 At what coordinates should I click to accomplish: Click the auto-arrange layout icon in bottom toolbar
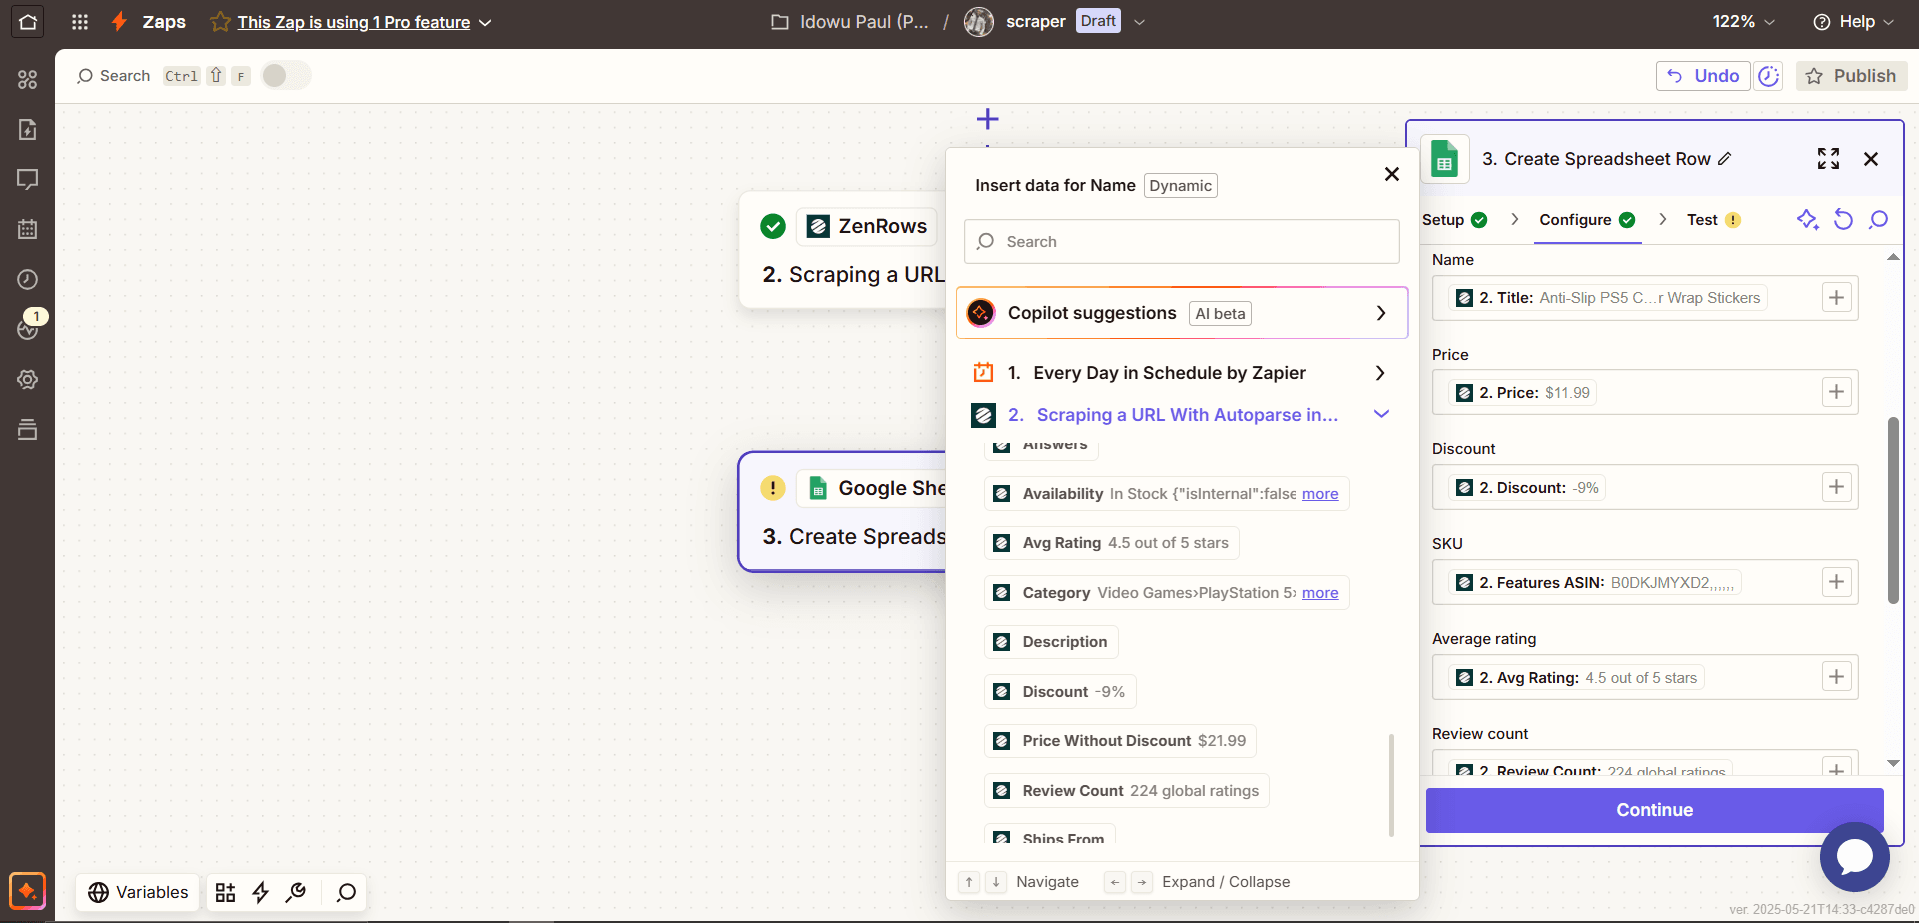click(x=225, y=892)
